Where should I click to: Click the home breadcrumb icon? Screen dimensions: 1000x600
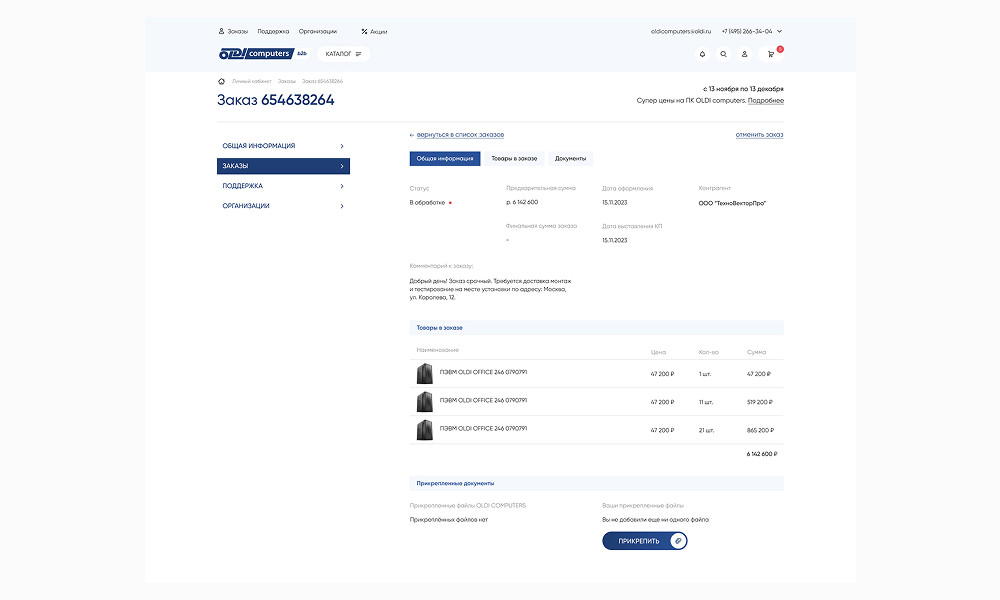(221, 81)
